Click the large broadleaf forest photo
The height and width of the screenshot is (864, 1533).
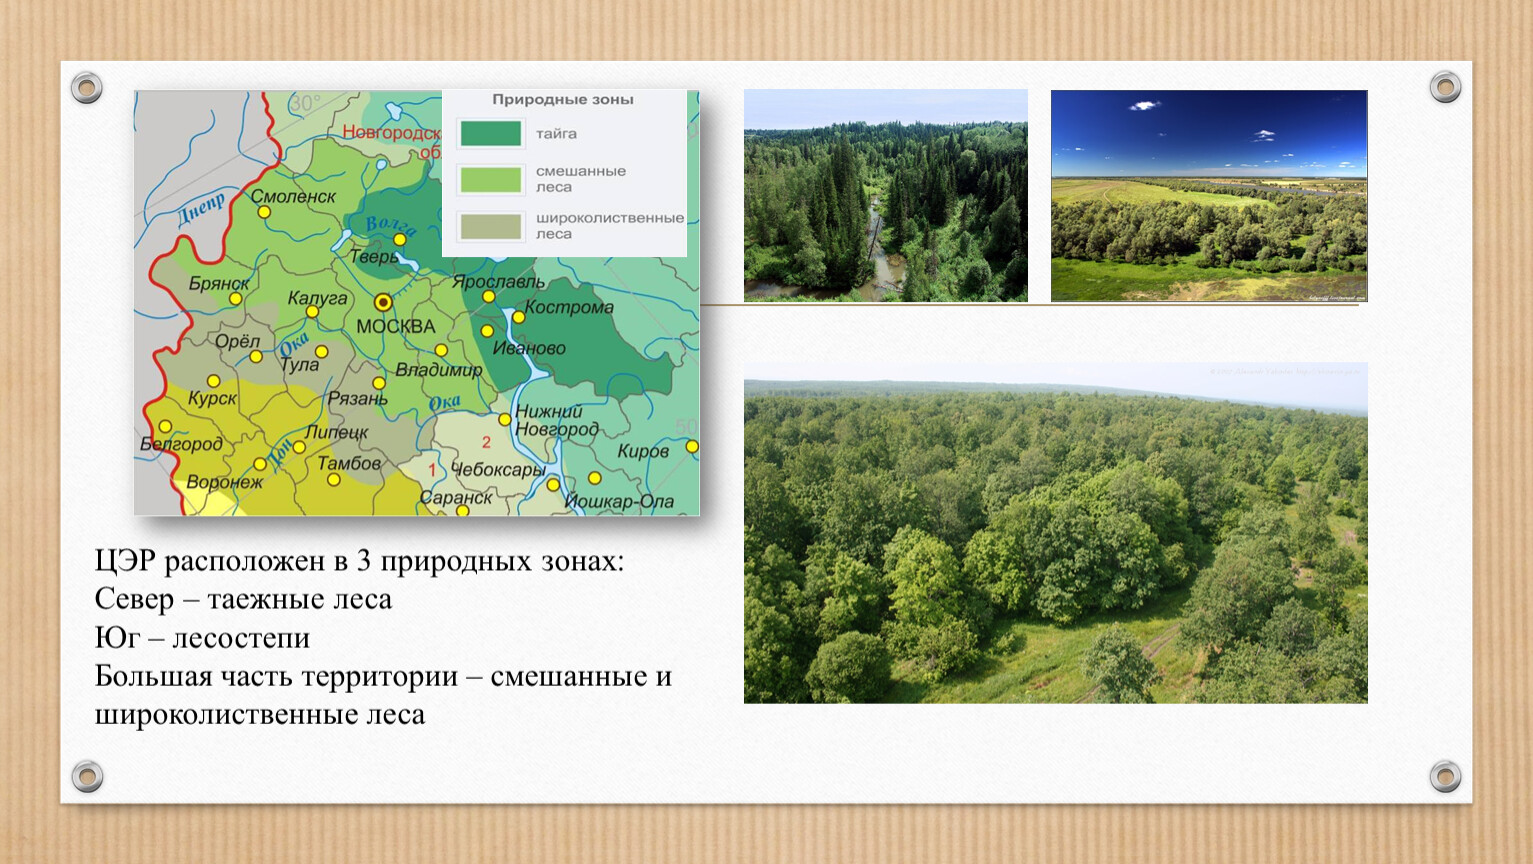point(1055,533)
